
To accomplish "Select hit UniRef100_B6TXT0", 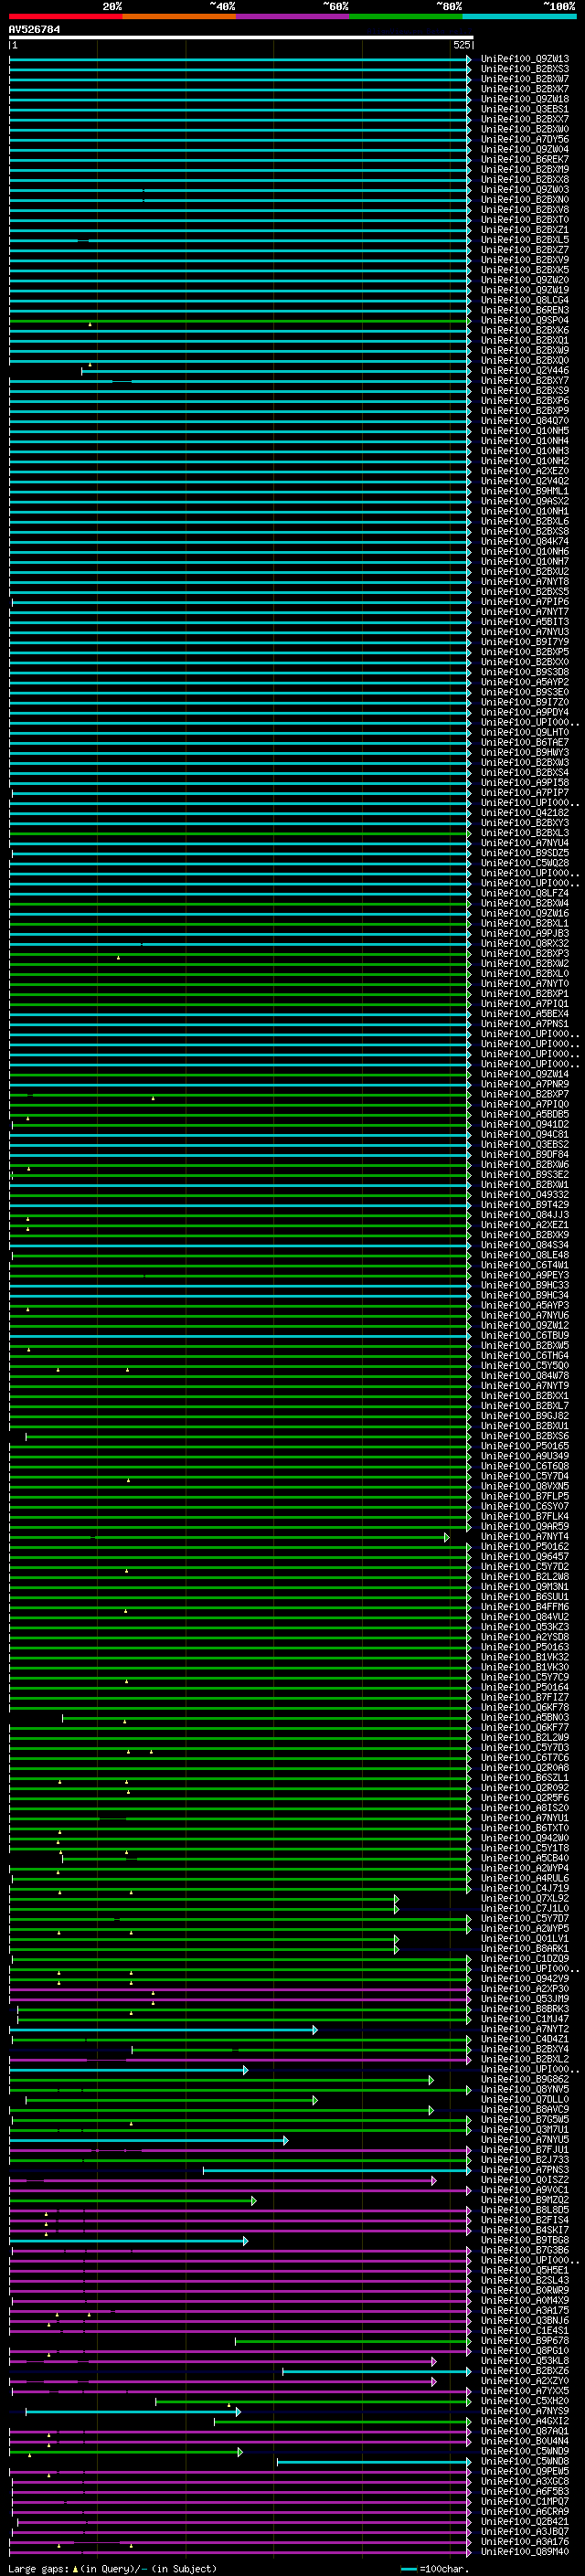I will point(525,1828).
